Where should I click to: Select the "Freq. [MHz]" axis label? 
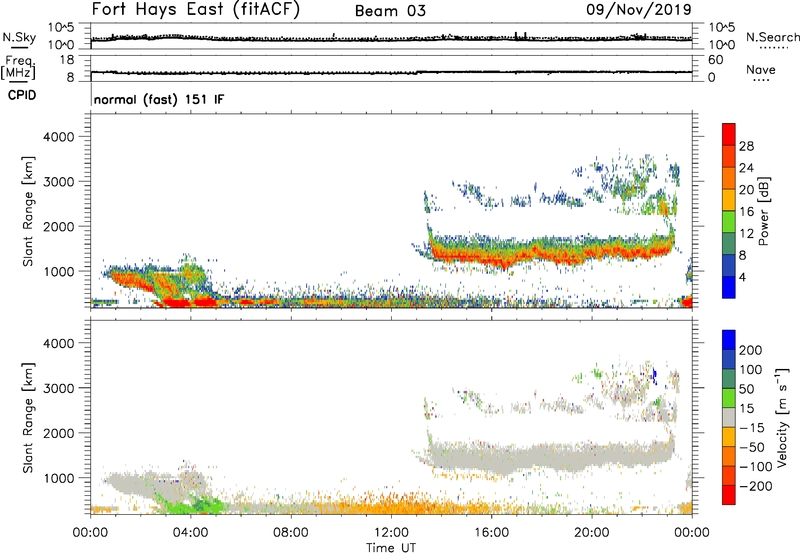[18, 67]
